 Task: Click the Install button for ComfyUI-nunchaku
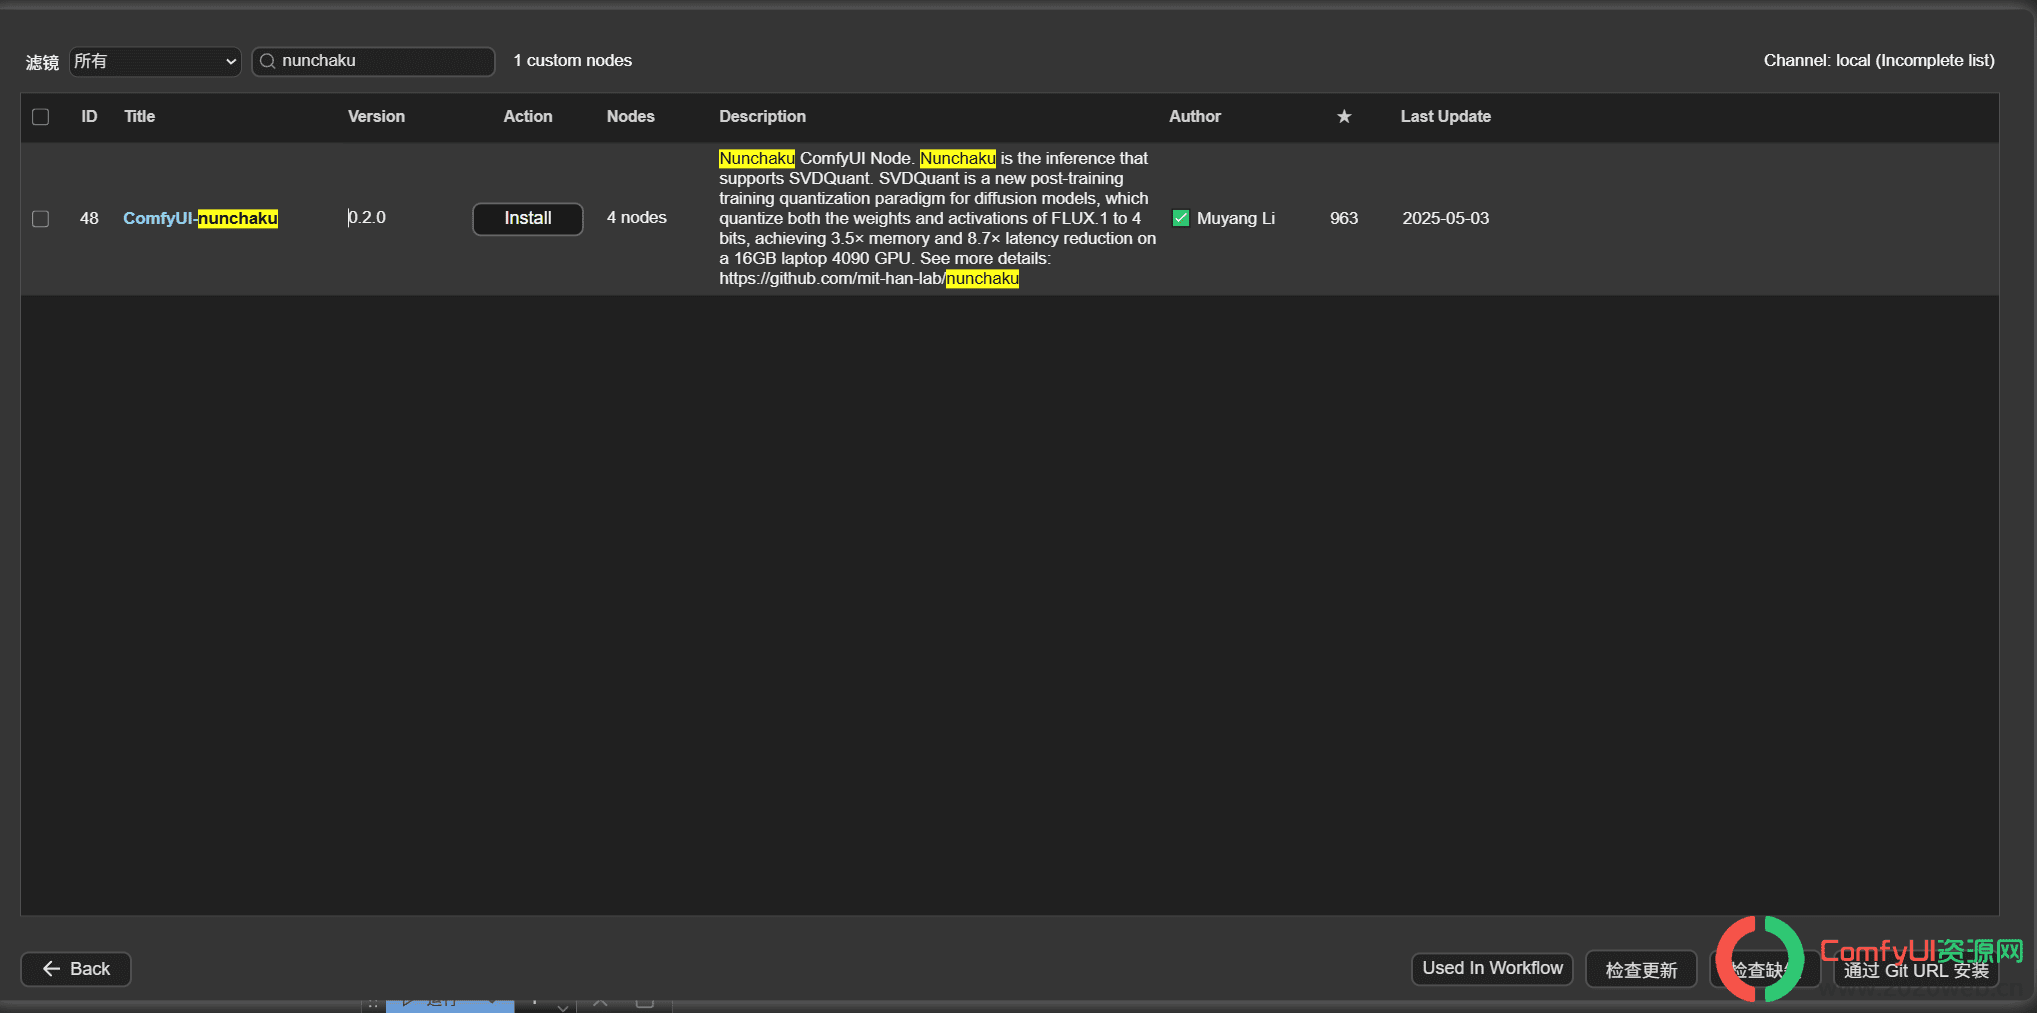click(x=527, y=218)
